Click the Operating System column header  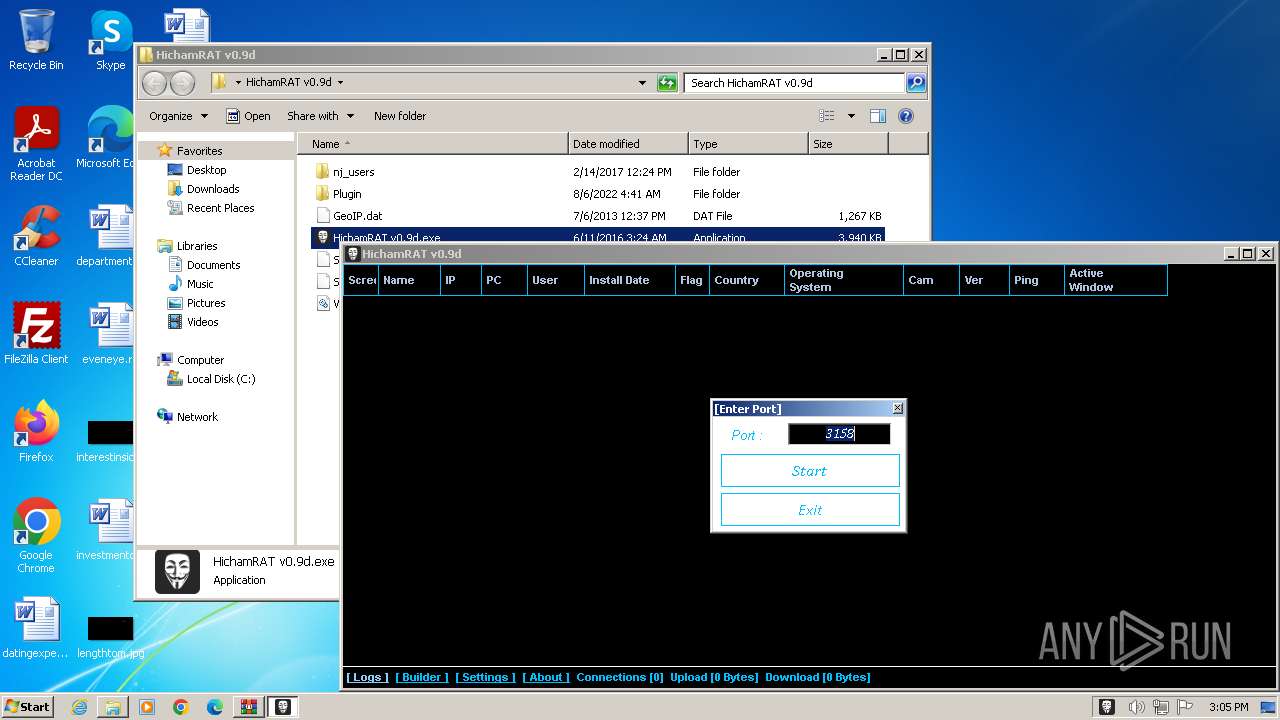843,280
